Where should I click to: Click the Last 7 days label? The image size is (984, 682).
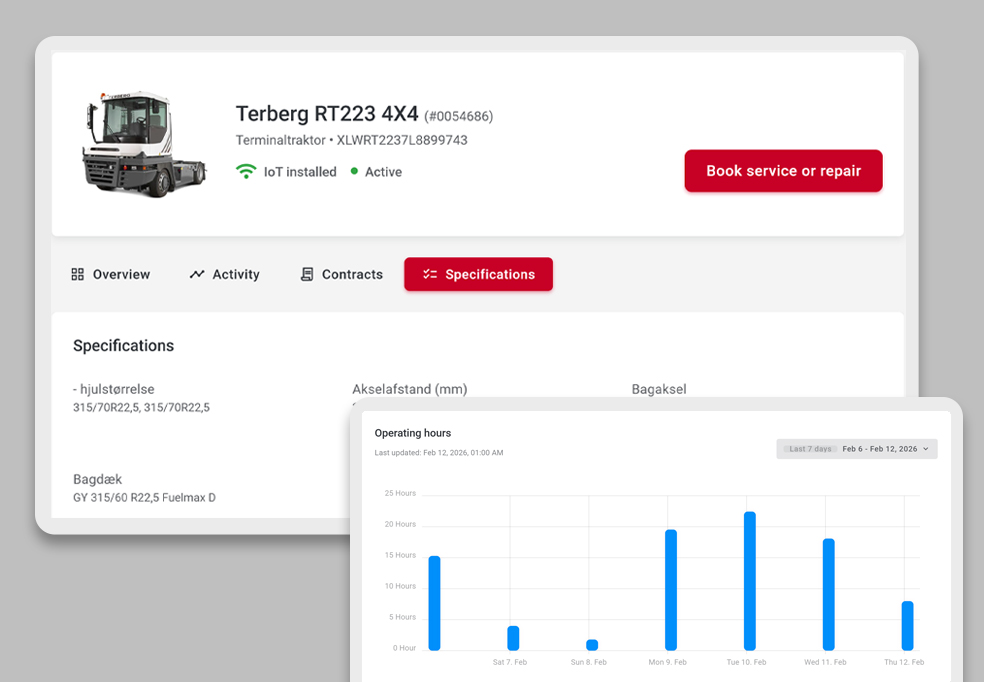click(x=810, y=449)
